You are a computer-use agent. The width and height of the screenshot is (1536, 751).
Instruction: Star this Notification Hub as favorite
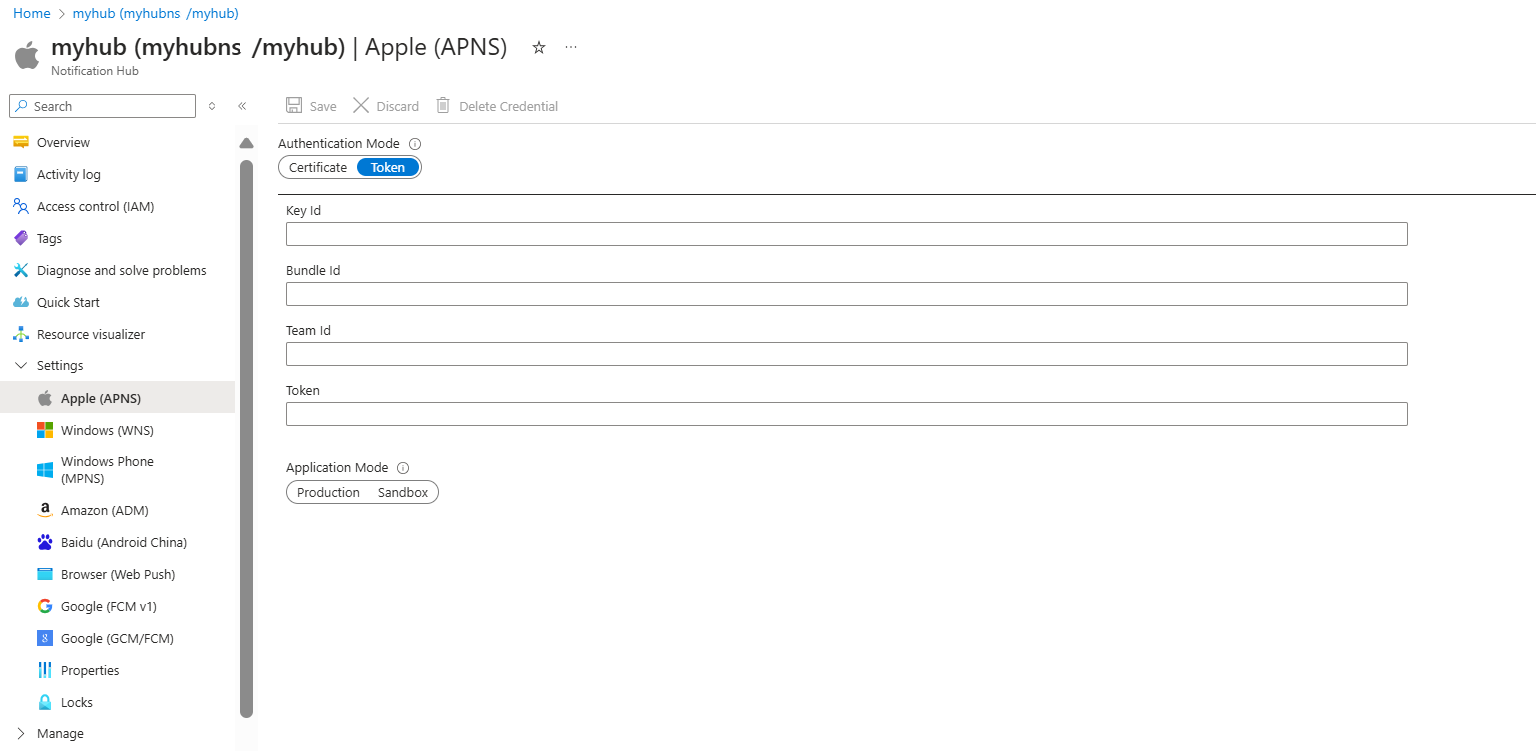538,47
